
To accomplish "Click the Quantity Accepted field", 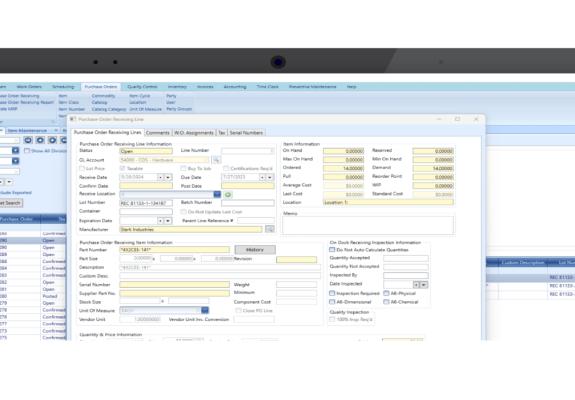I will (x=406, y=258).
